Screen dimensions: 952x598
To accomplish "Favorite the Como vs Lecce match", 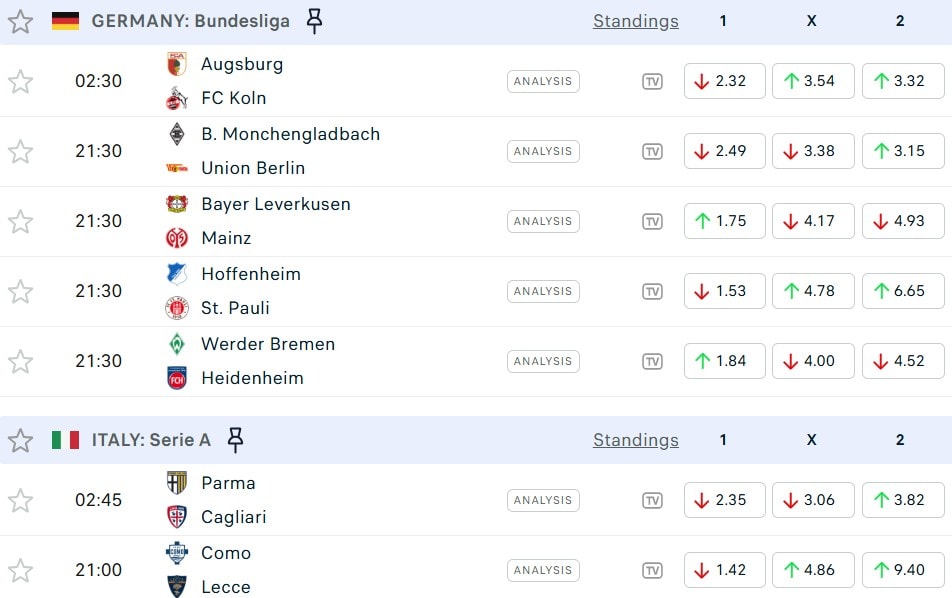I will [21, 570].
